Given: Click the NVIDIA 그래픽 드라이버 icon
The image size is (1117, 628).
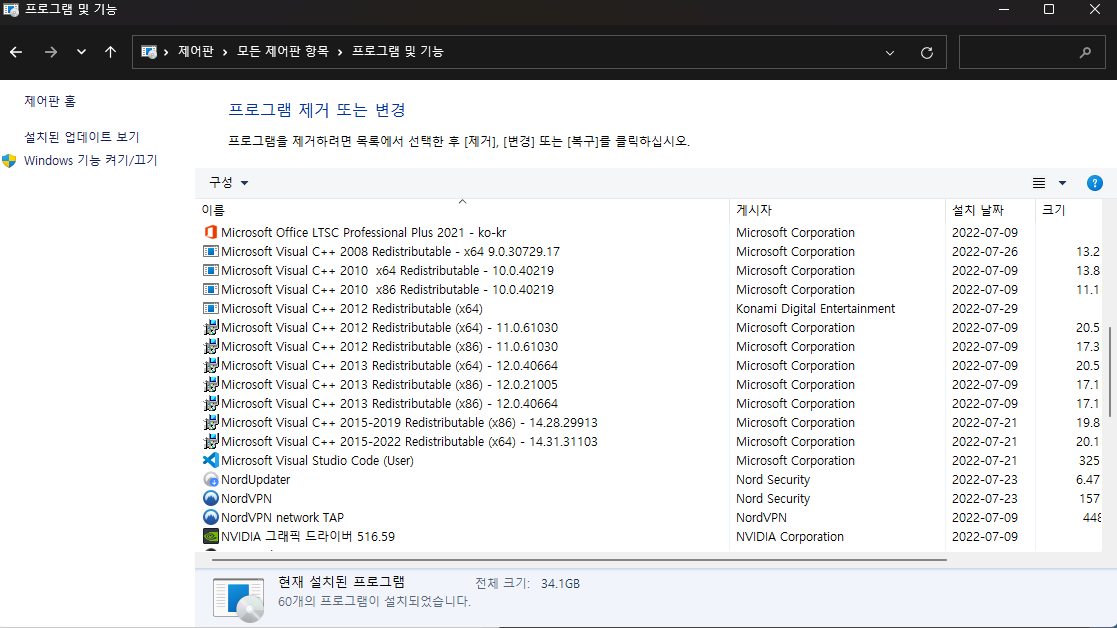Looking at the screenshot, I should tap(210, 536).
